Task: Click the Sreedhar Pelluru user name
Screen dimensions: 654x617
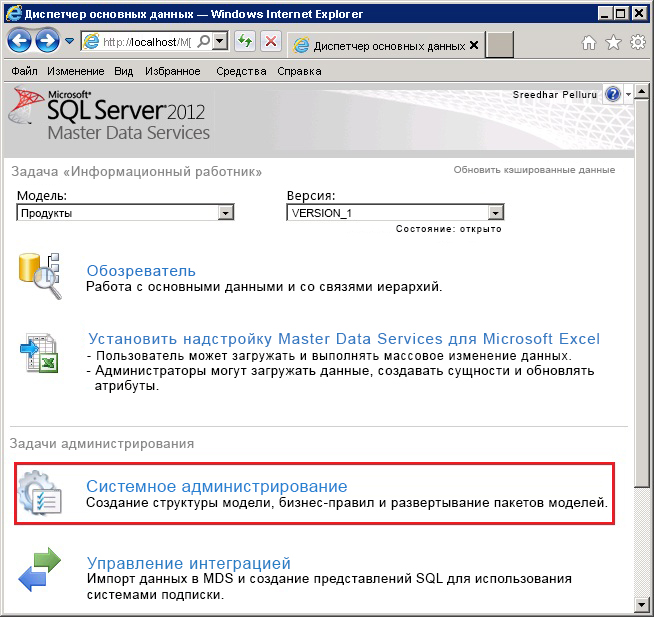Action: point(555,95)
